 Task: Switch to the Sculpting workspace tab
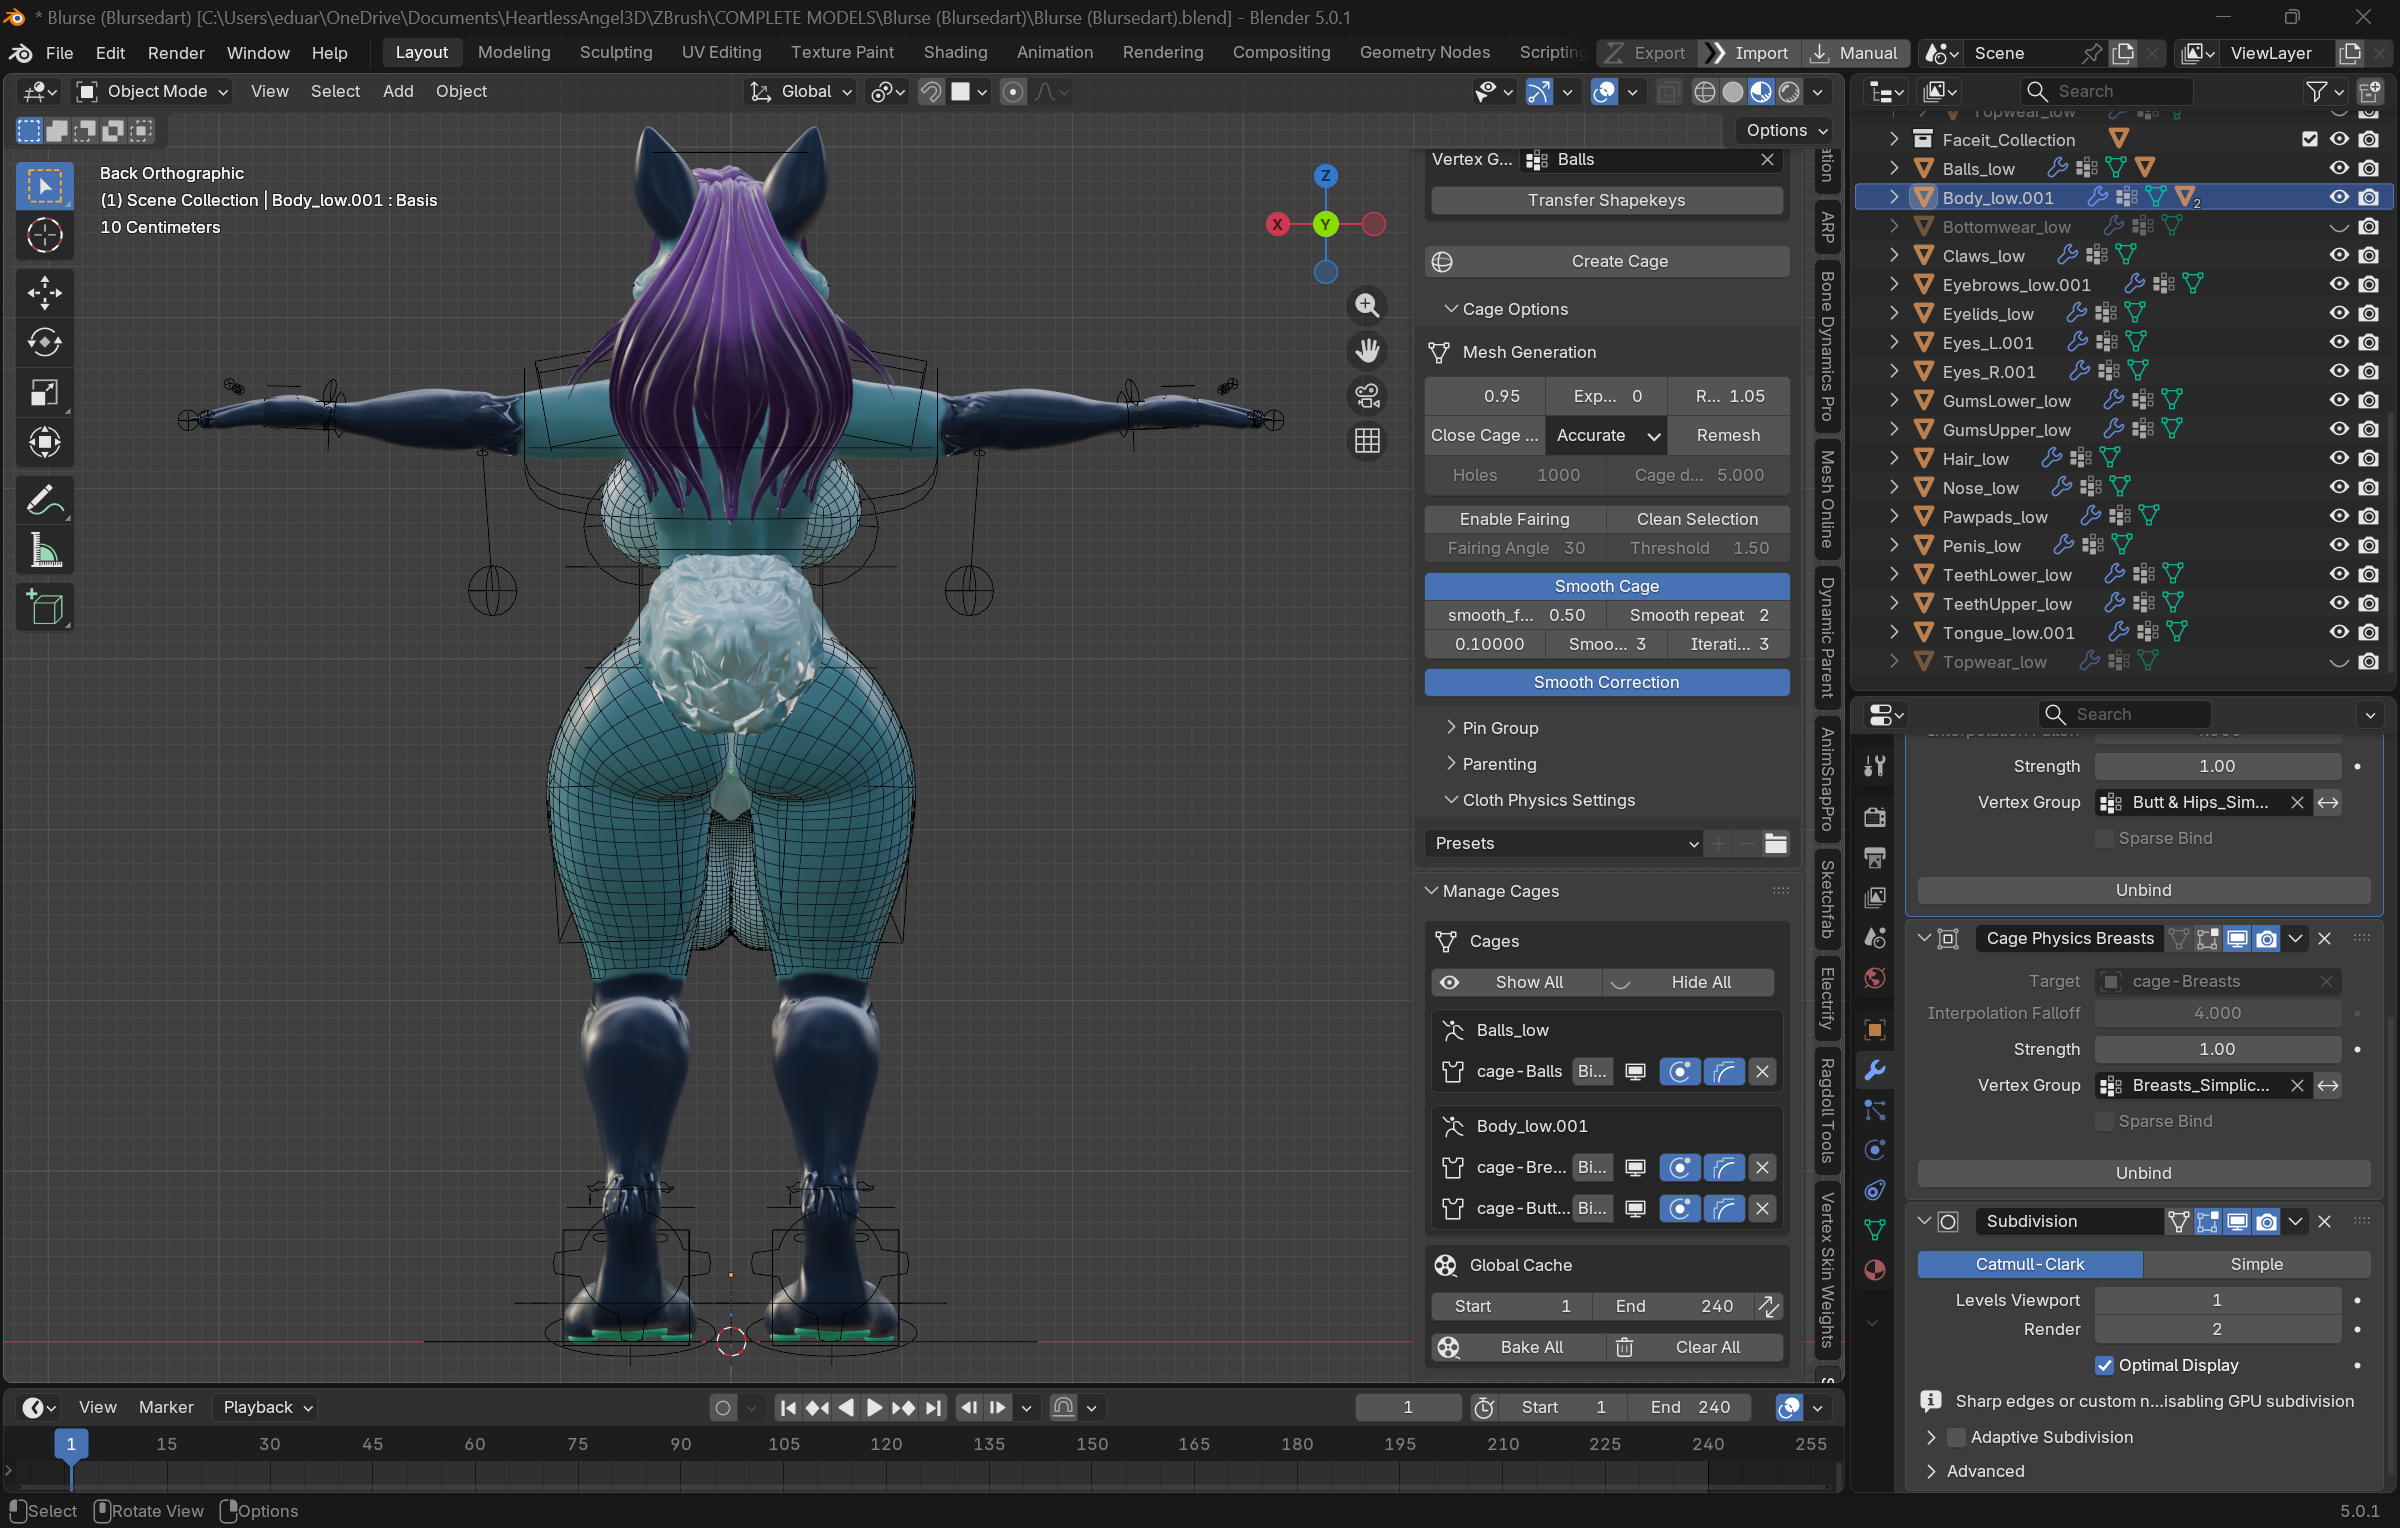[x=616, y=53]
